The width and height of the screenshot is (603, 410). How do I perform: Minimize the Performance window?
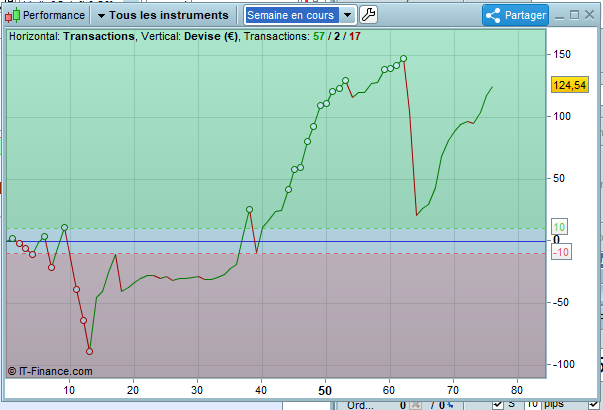(560, 16)
